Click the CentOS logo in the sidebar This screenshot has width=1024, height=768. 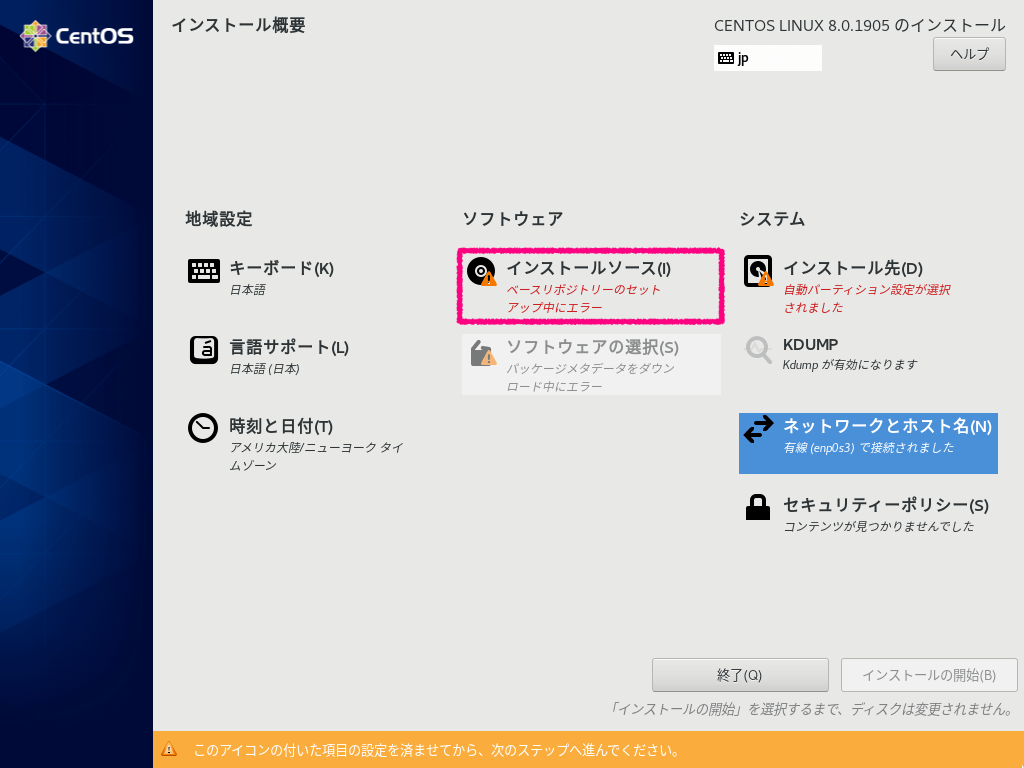76,35
